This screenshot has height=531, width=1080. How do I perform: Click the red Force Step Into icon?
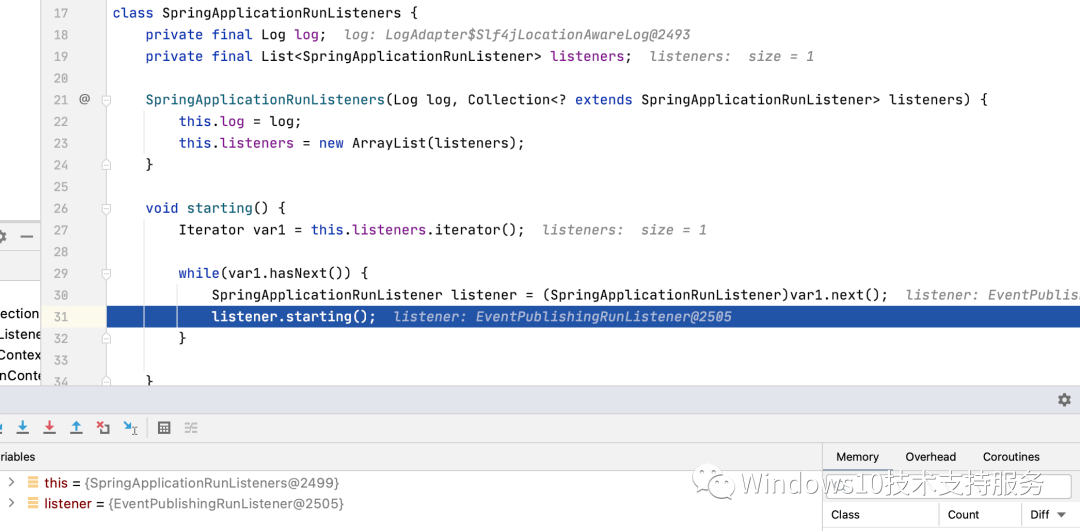coord(50,428)
